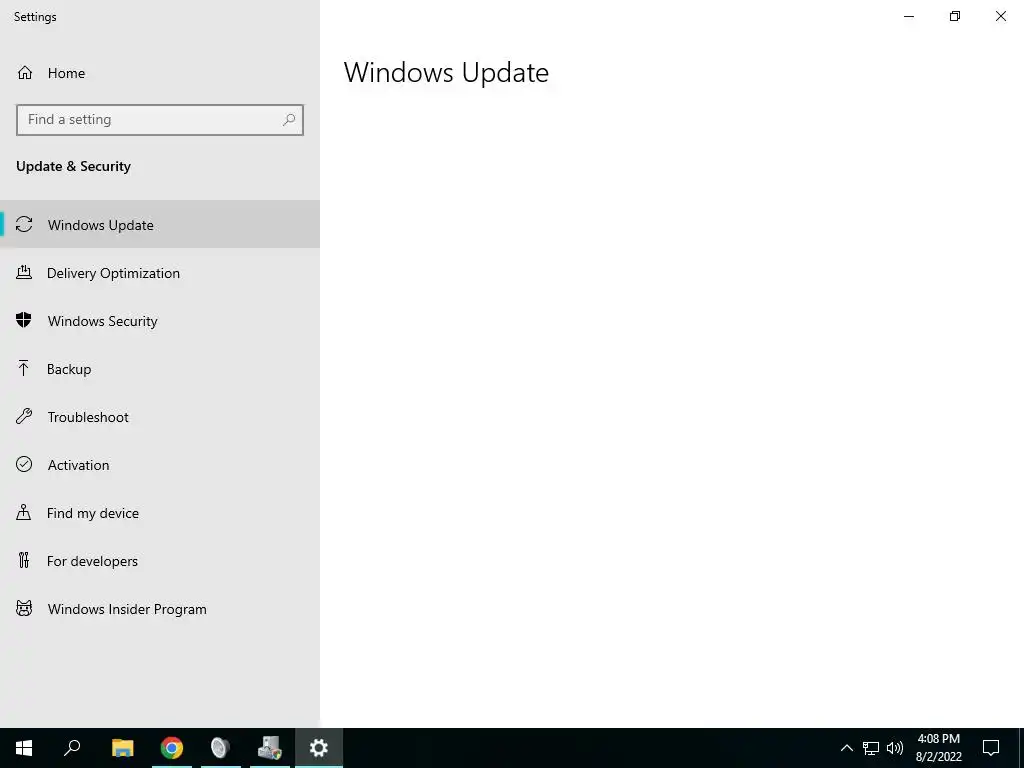Click the Windows Insider cat icon
The width and height of the screenshot is (1024, 768).
(24, 609)
